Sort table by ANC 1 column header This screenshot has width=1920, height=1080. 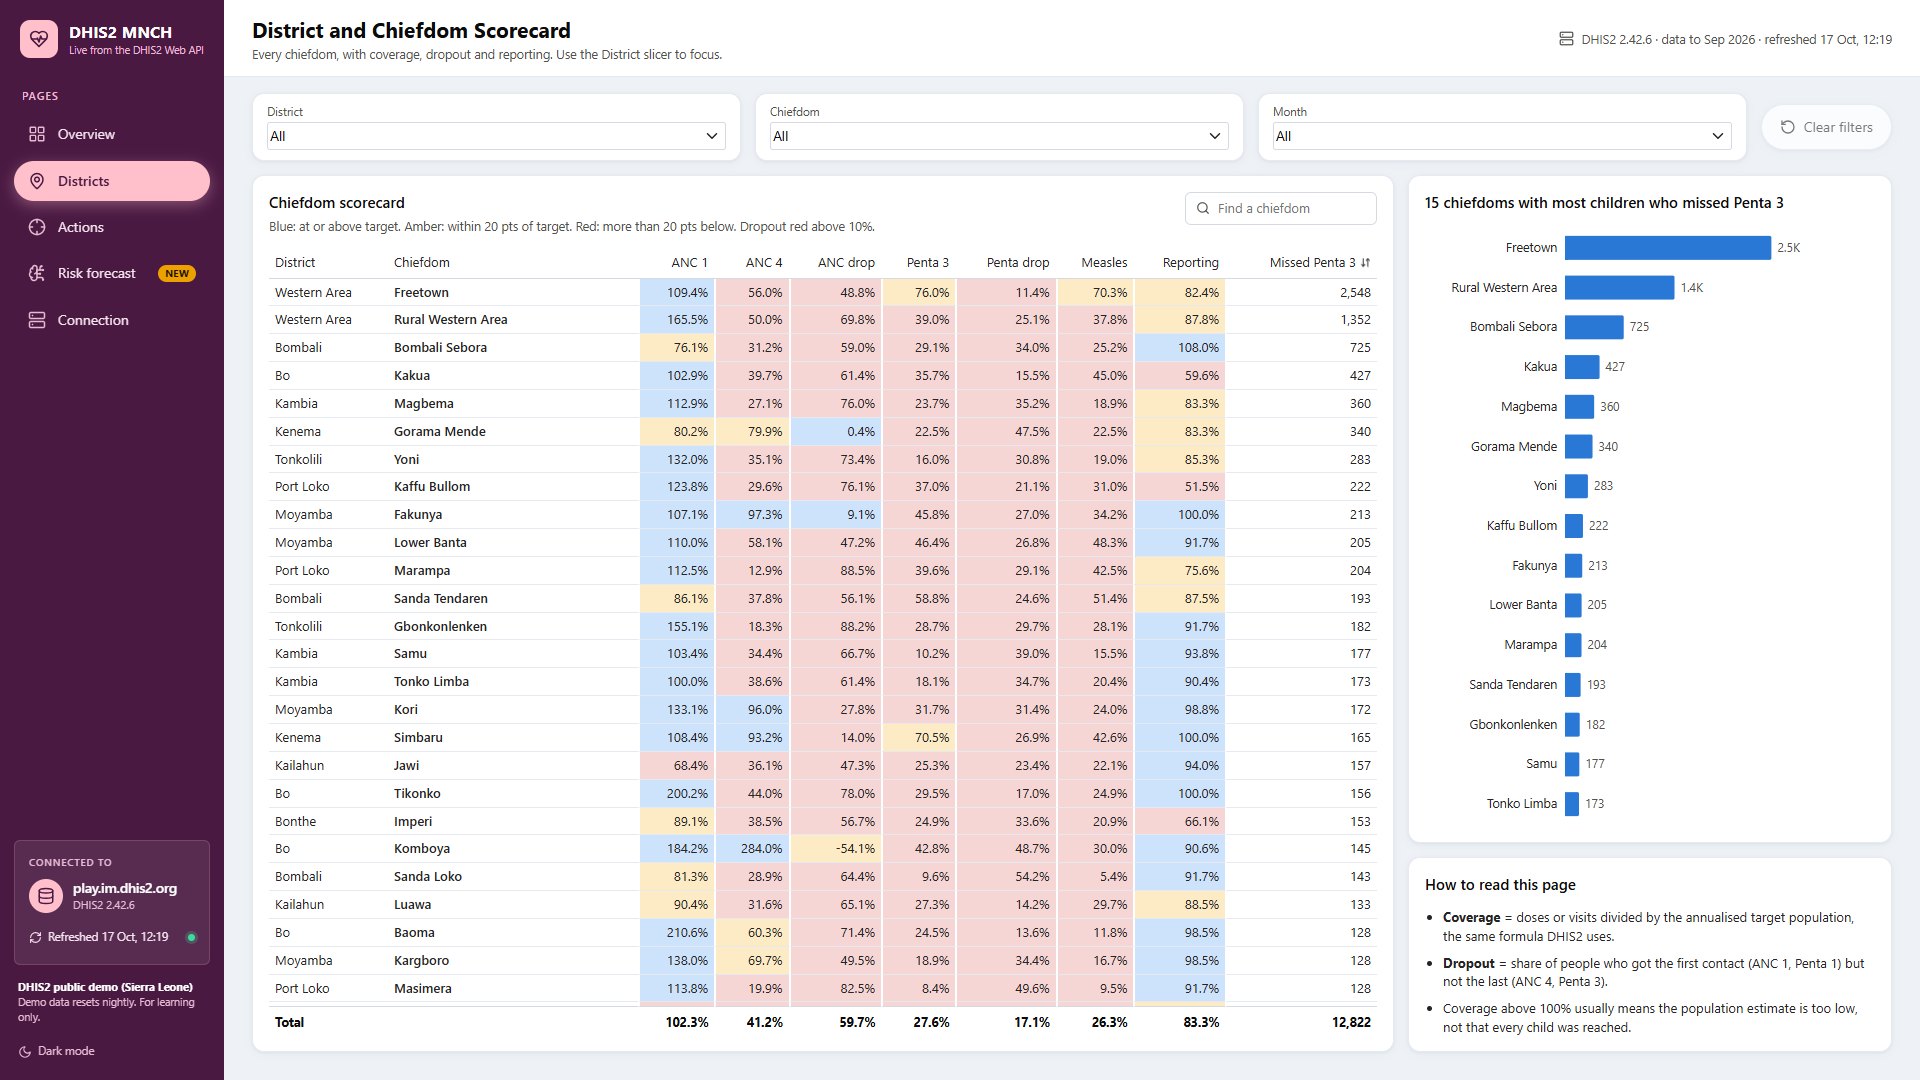click(689, 263)
